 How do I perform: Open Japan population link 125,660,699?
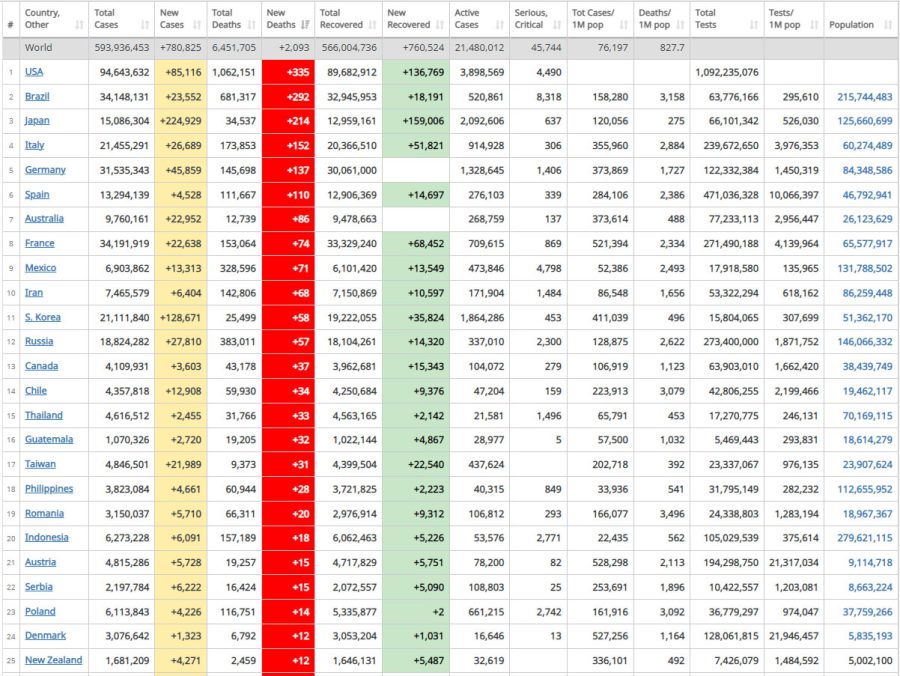click(864, 121)
